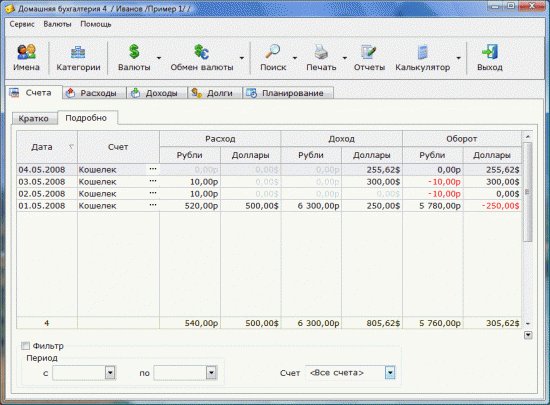Screen dimensions: 550x405
Task: Switch to the Расходы tab
Action: 91,93
